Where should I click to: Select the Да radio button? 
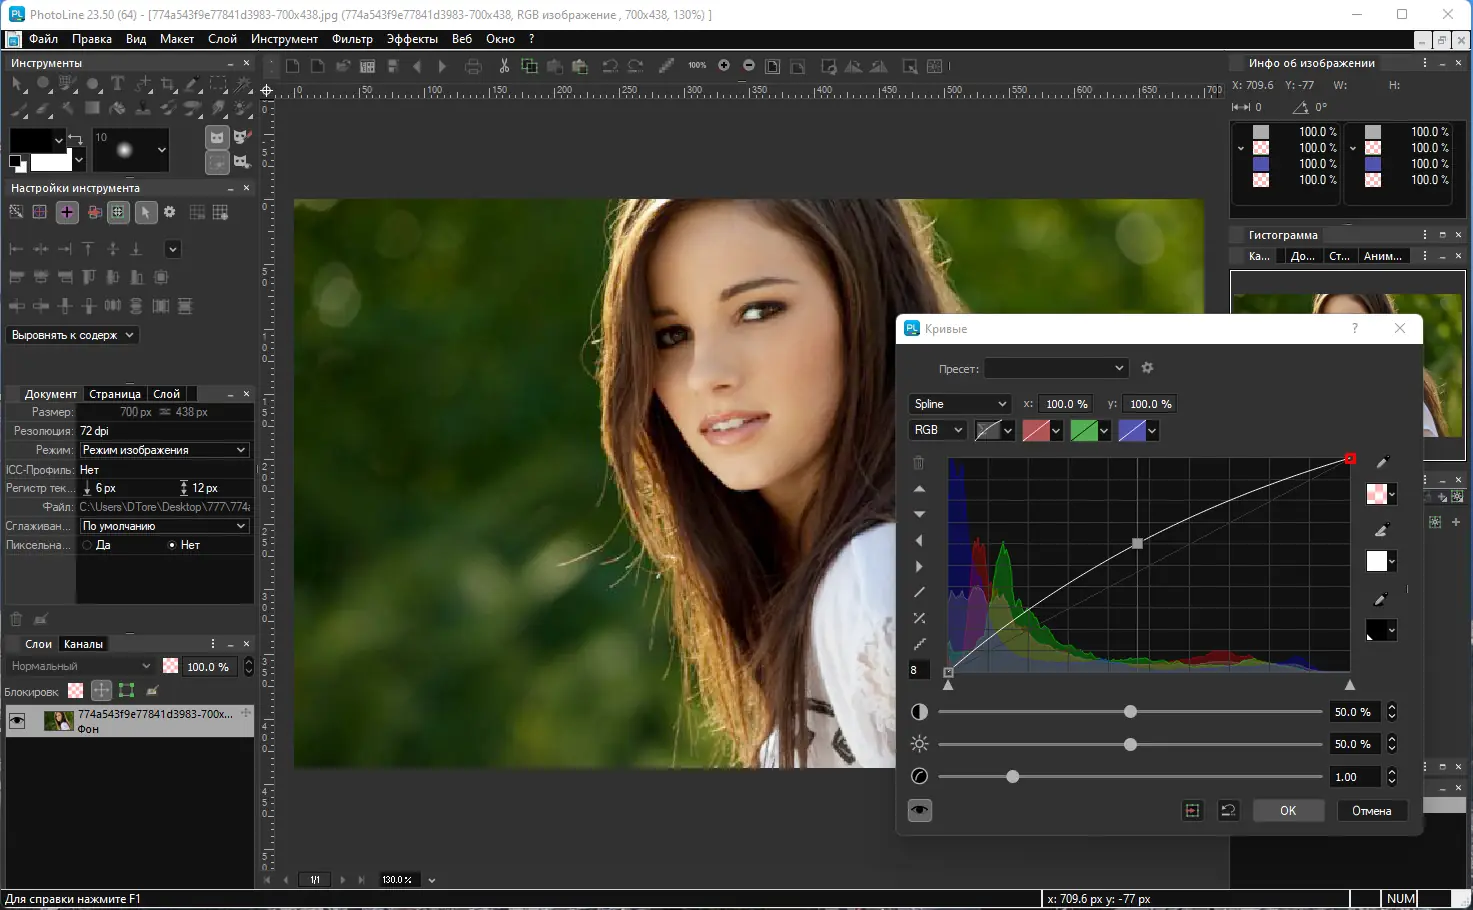coord(88,545)
